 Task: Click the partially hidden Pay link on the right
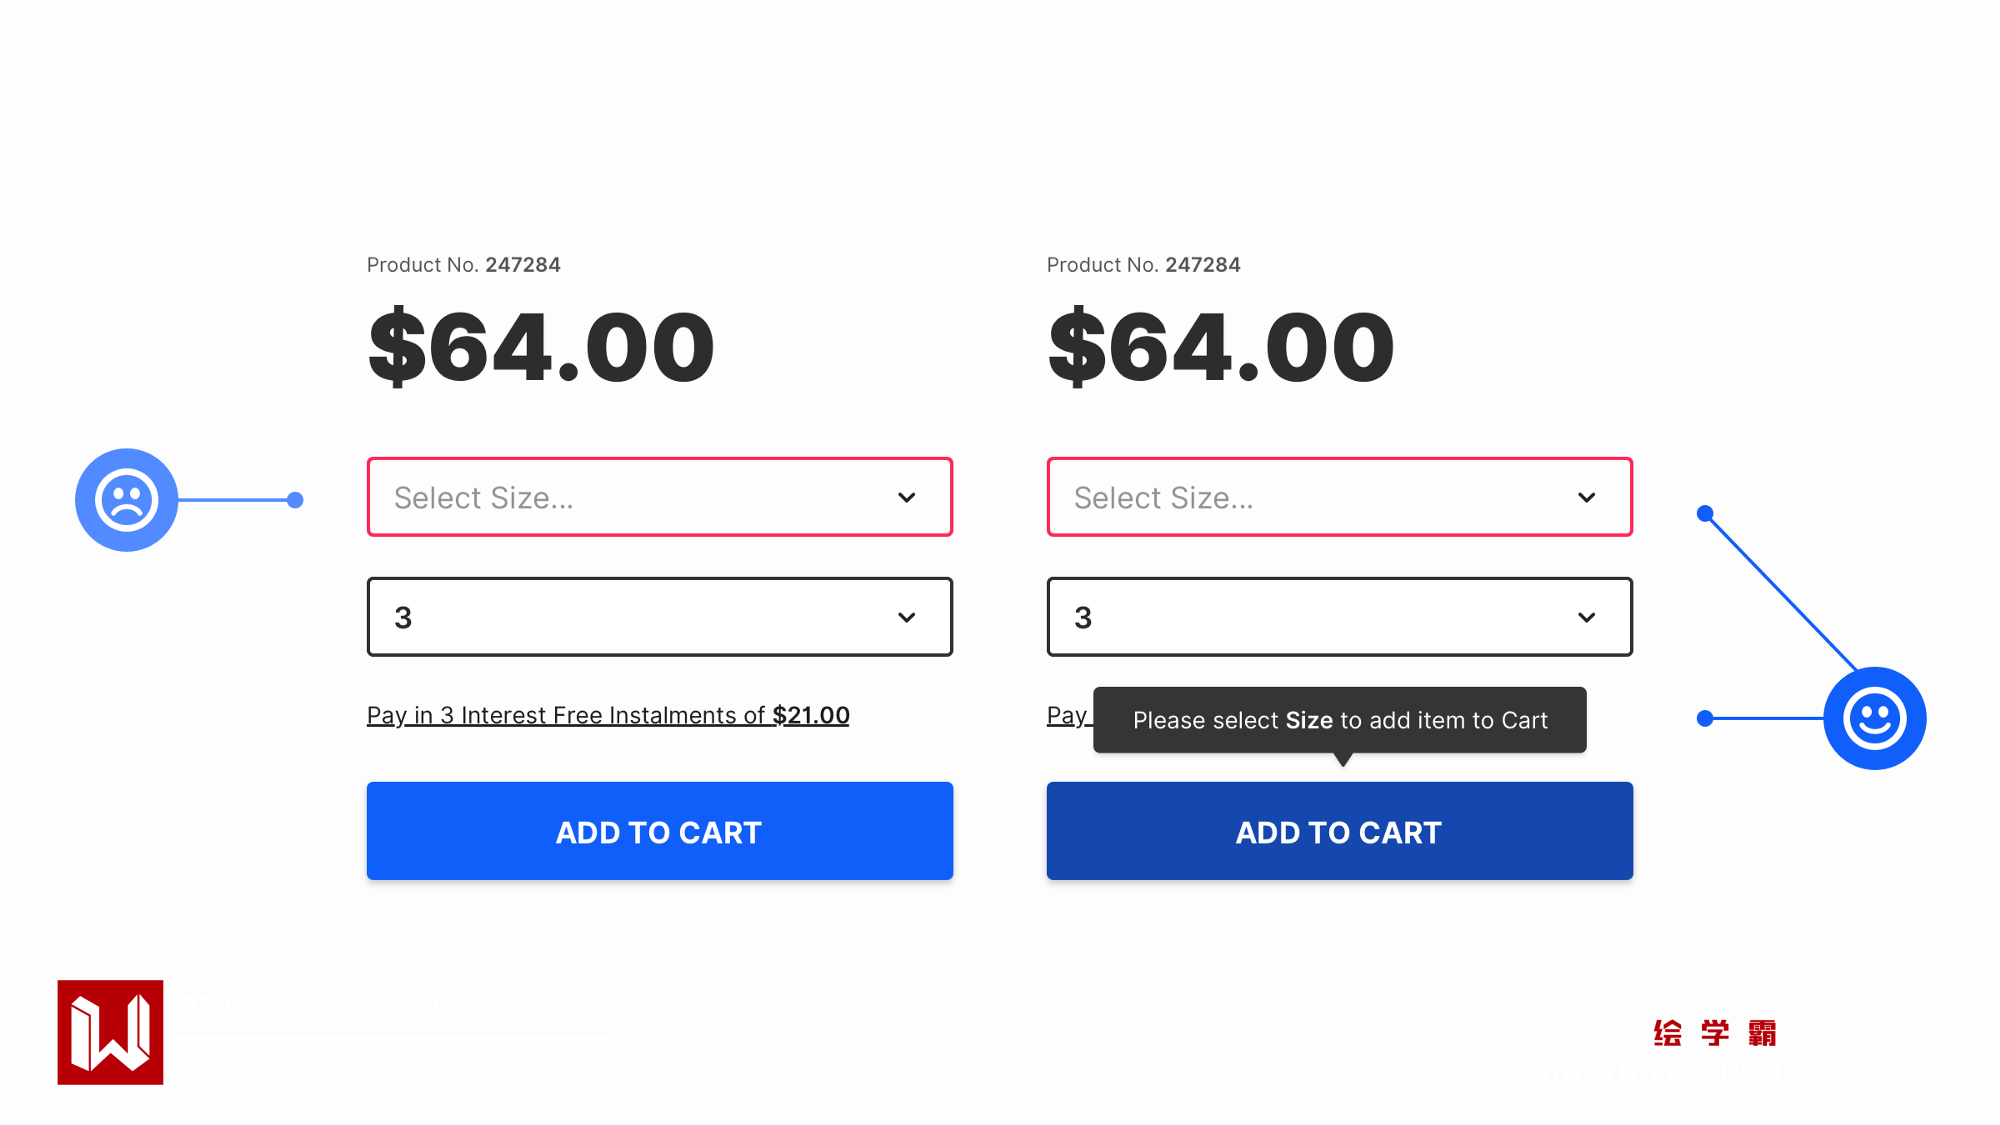pyautogui.click(x=1067, y=715)
